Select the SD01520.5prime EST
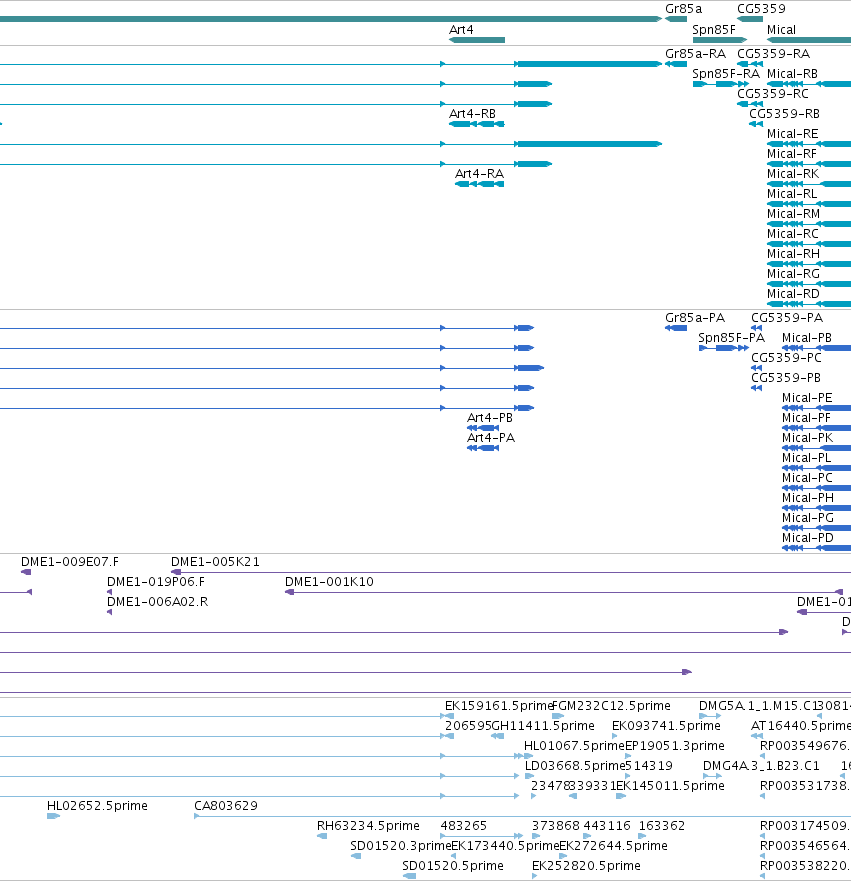Image resolution: width=851 pixels, height=881 pixels. [x=409, y=876]
